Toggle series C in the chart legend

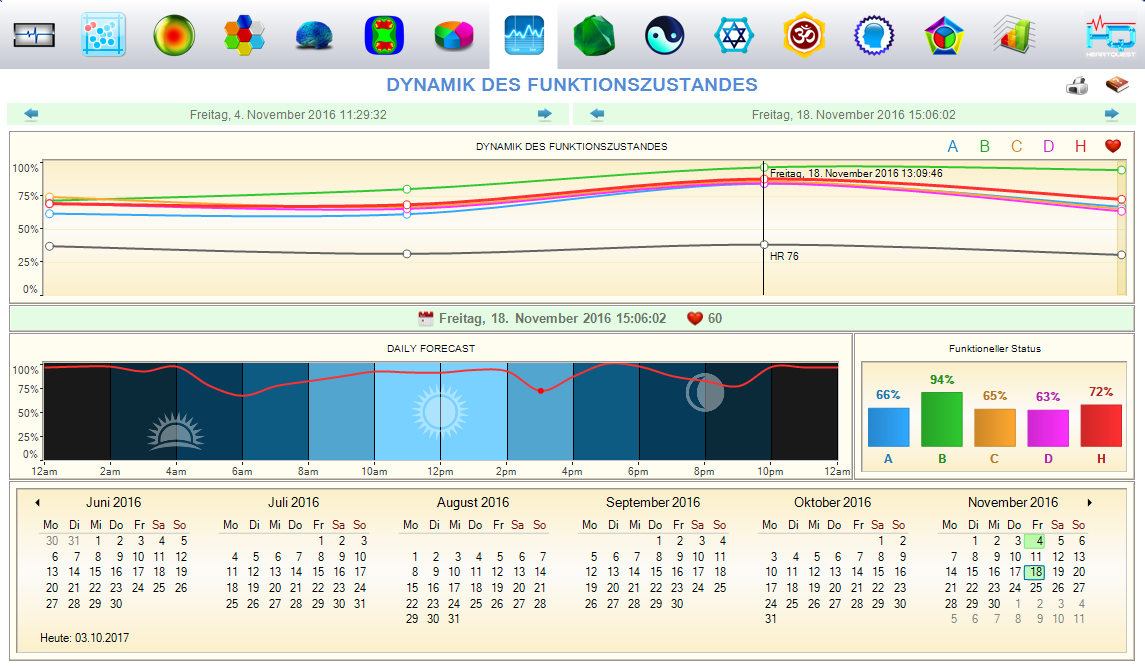click(1016, 146)
